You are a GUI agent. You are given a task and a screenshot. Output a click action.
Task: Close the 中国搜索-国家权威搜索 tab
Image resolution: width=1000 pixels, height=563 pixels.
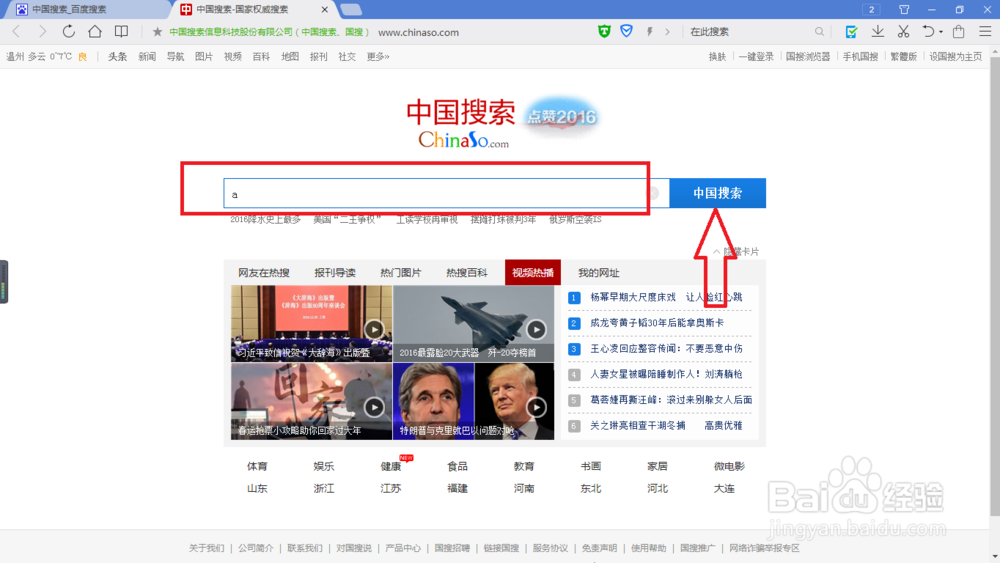[325, 10]
